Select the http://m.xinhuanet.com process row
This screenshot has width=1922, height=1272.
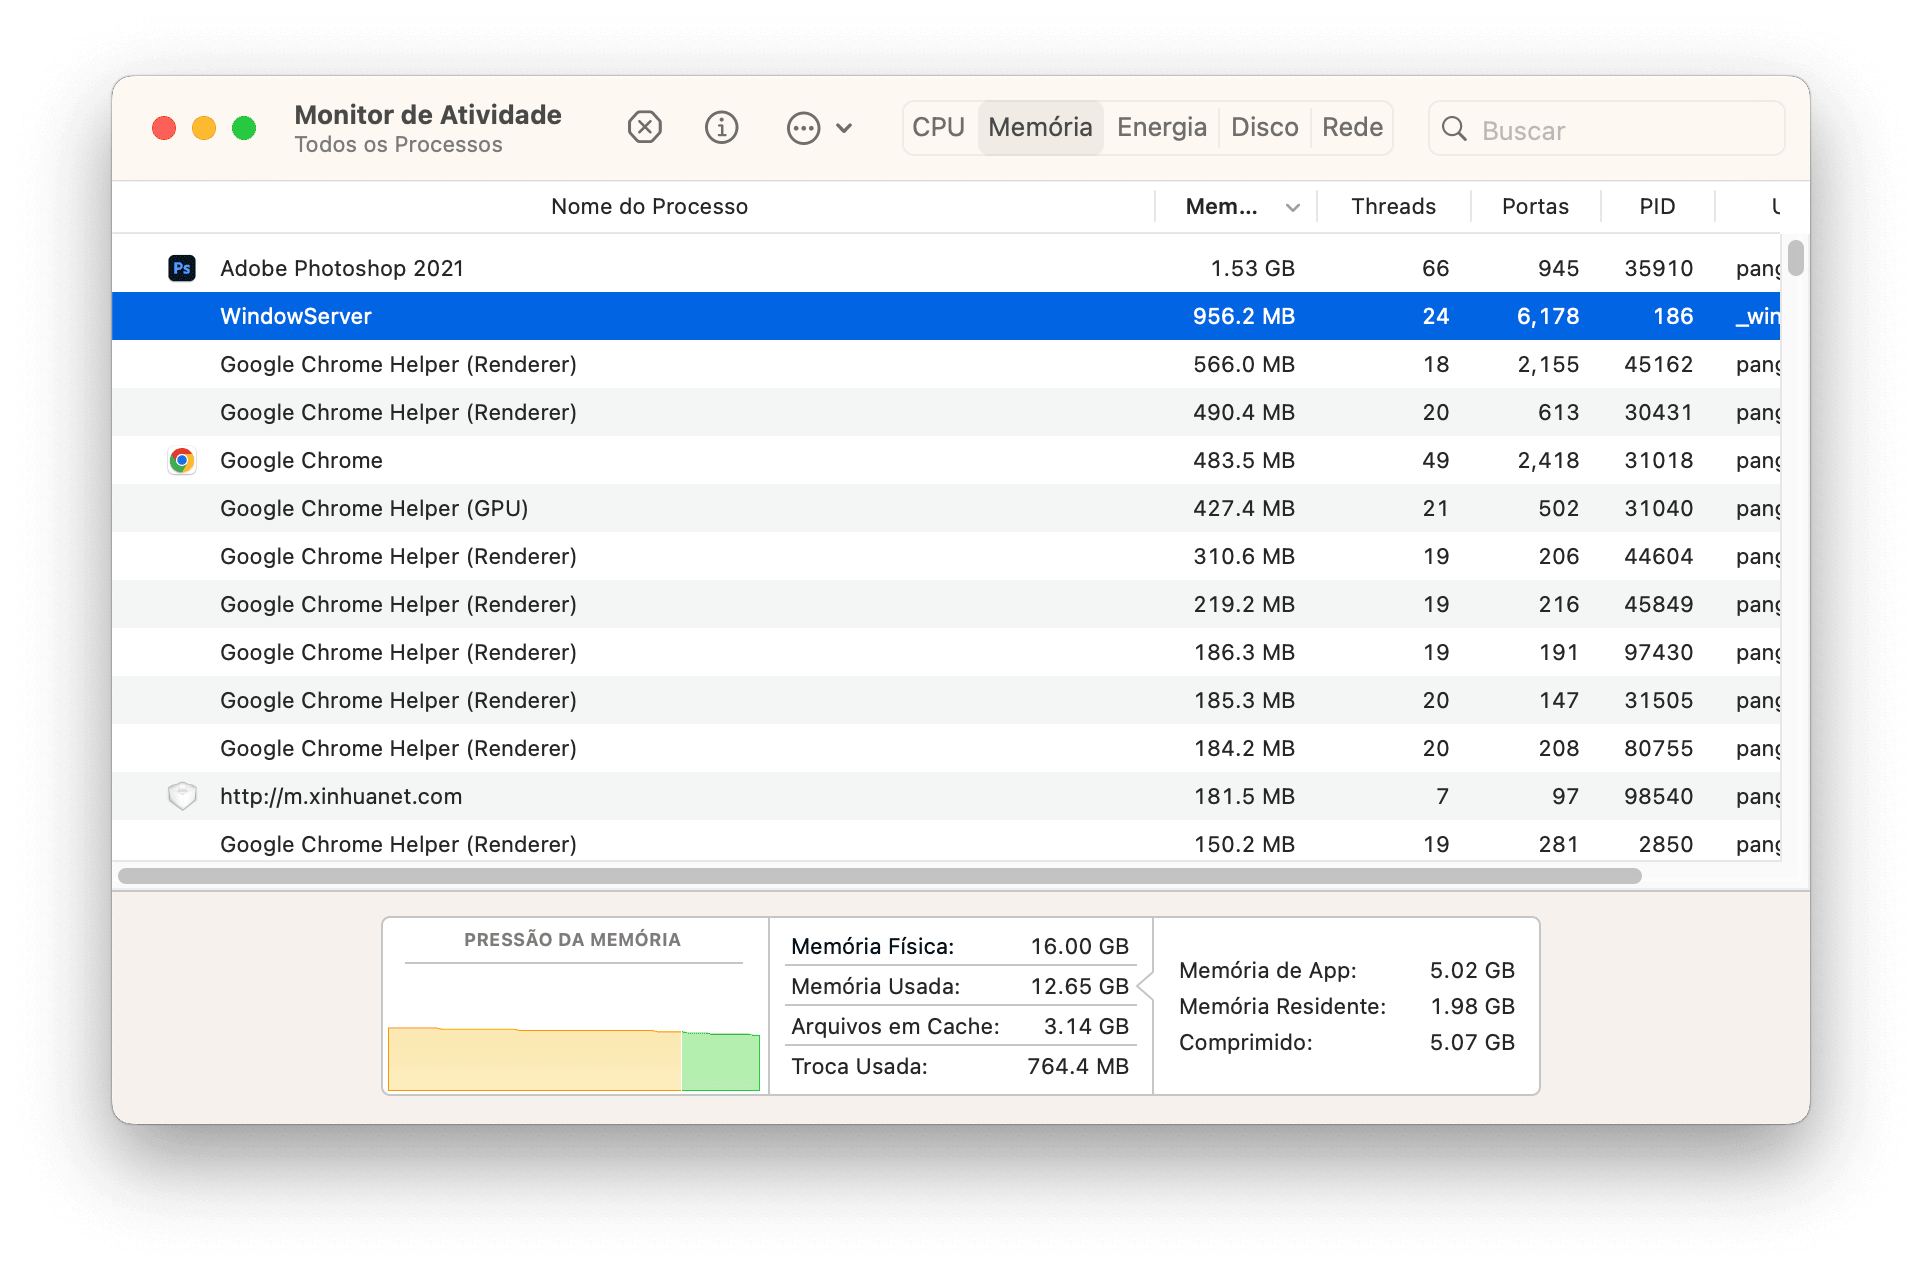(946, 796)
